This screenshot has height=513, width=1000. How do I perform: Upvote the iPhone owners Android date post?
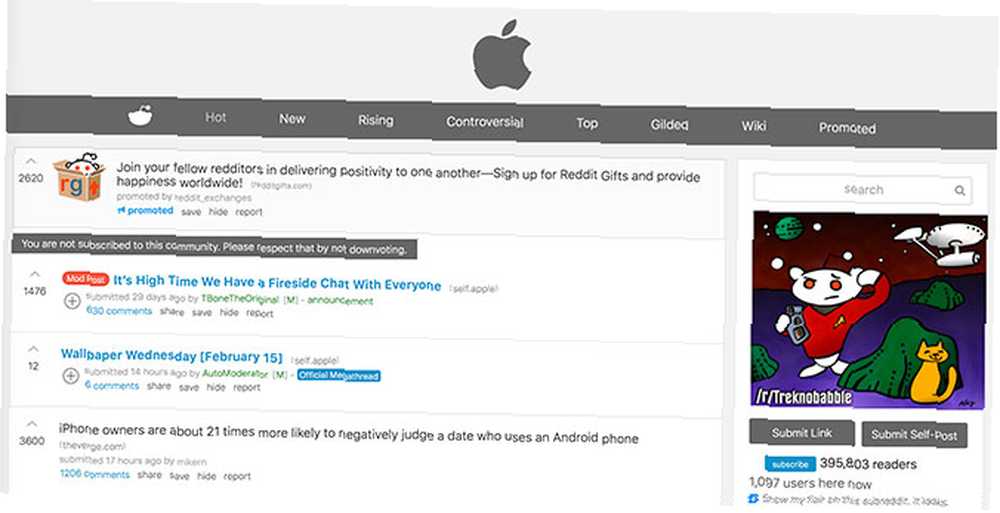31,424
